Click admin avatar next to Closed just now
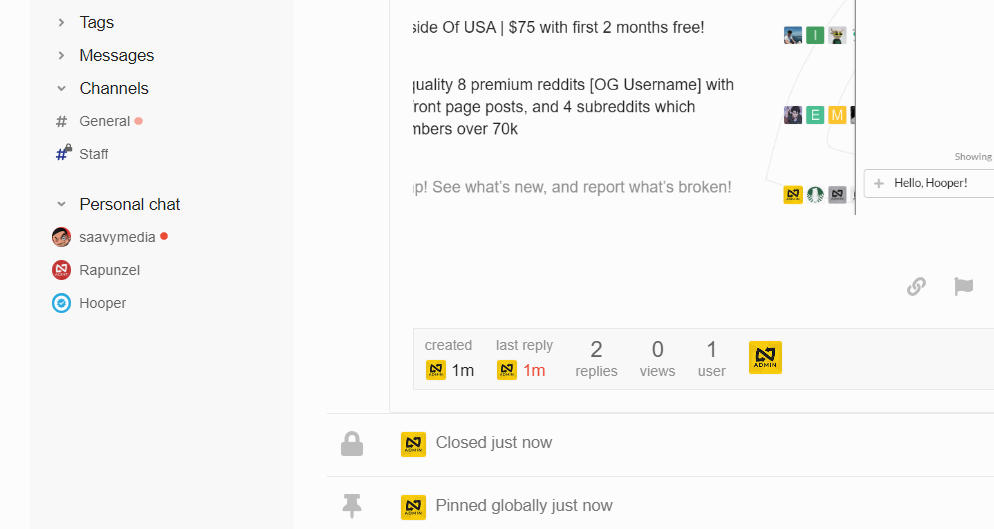This screenshot has height=529, width=994. 413,445
